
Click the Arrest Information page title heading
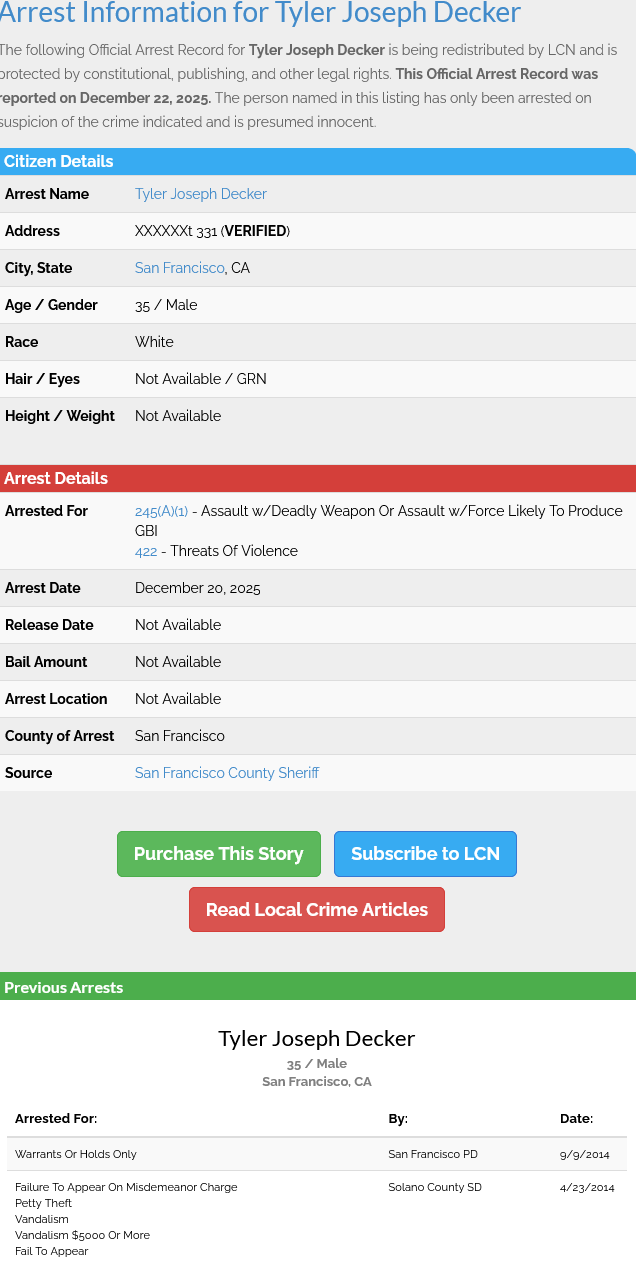pos(260,13)
